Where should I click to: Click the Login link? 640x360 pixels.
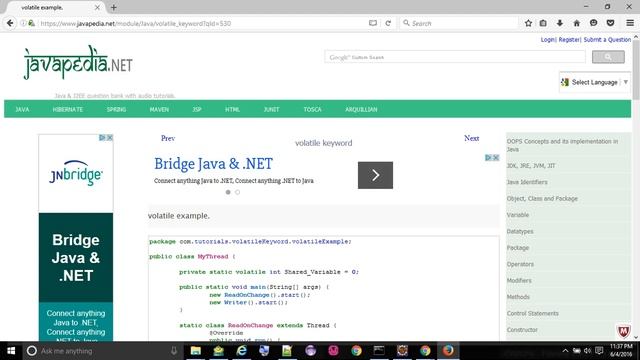tap(548, 40)
